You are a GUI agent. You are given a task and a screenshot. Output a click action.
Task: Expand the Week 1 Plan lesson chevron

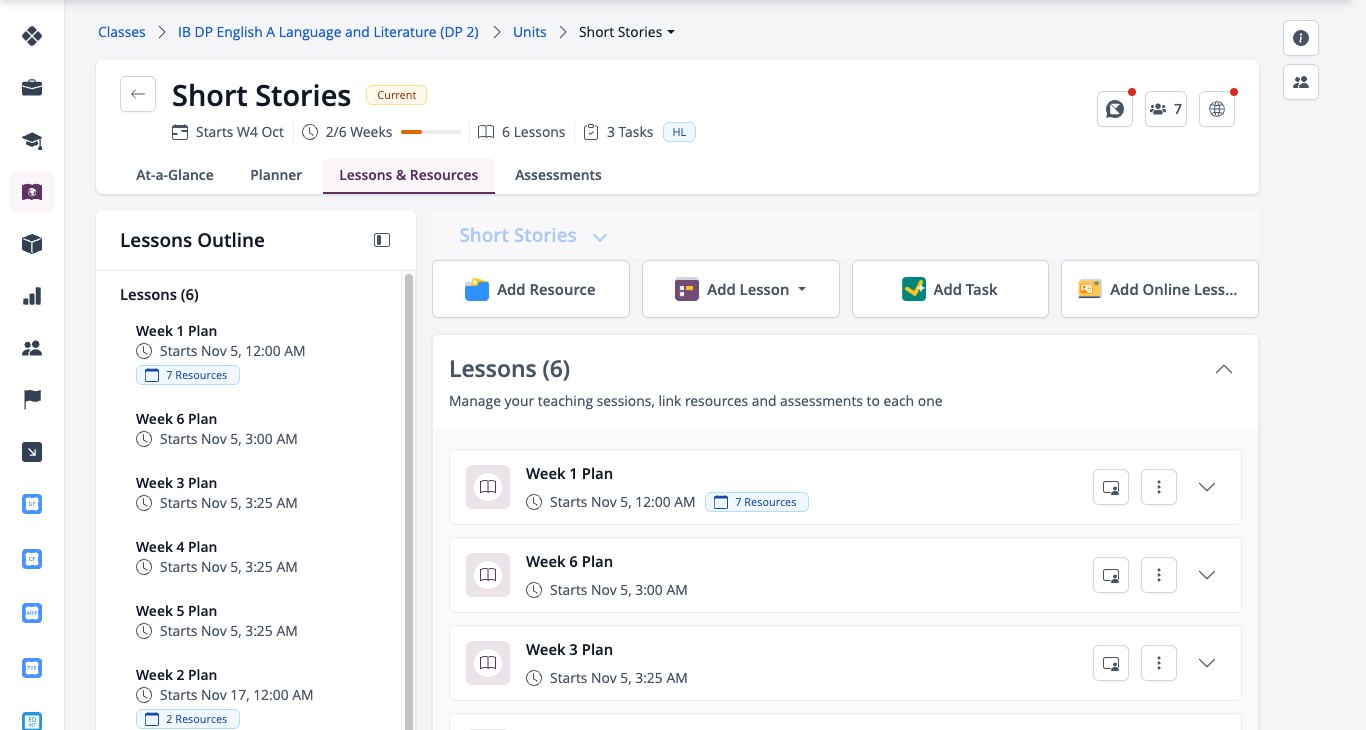tap(1207, 487)
